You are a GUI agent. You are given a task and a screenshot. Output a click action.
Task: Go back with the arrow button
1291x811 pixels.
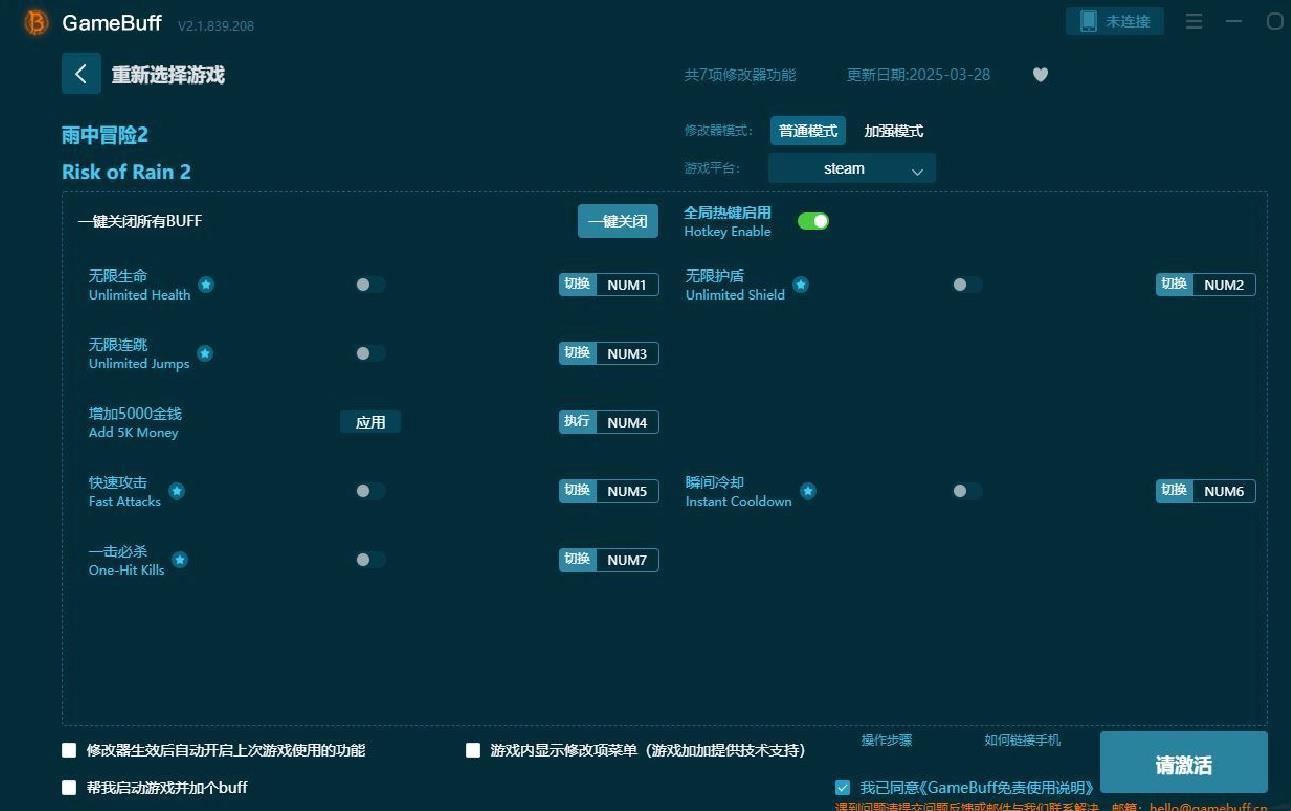81,73
